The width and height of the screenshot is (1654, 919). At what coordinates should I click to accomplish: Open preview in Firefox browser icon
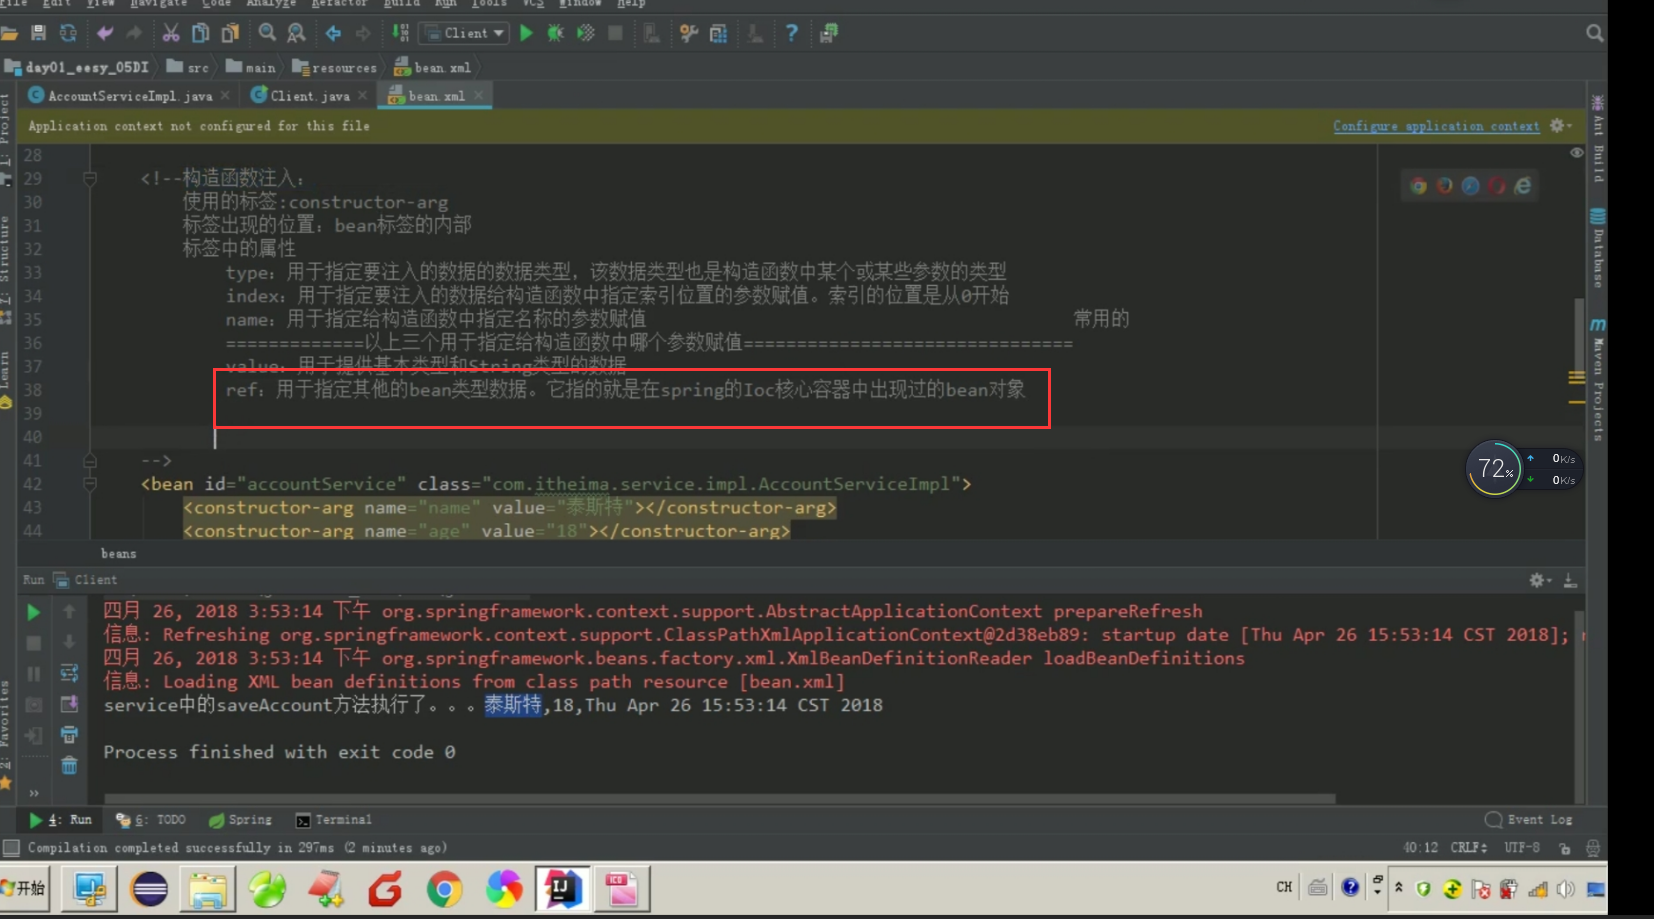pos(1444,186)
